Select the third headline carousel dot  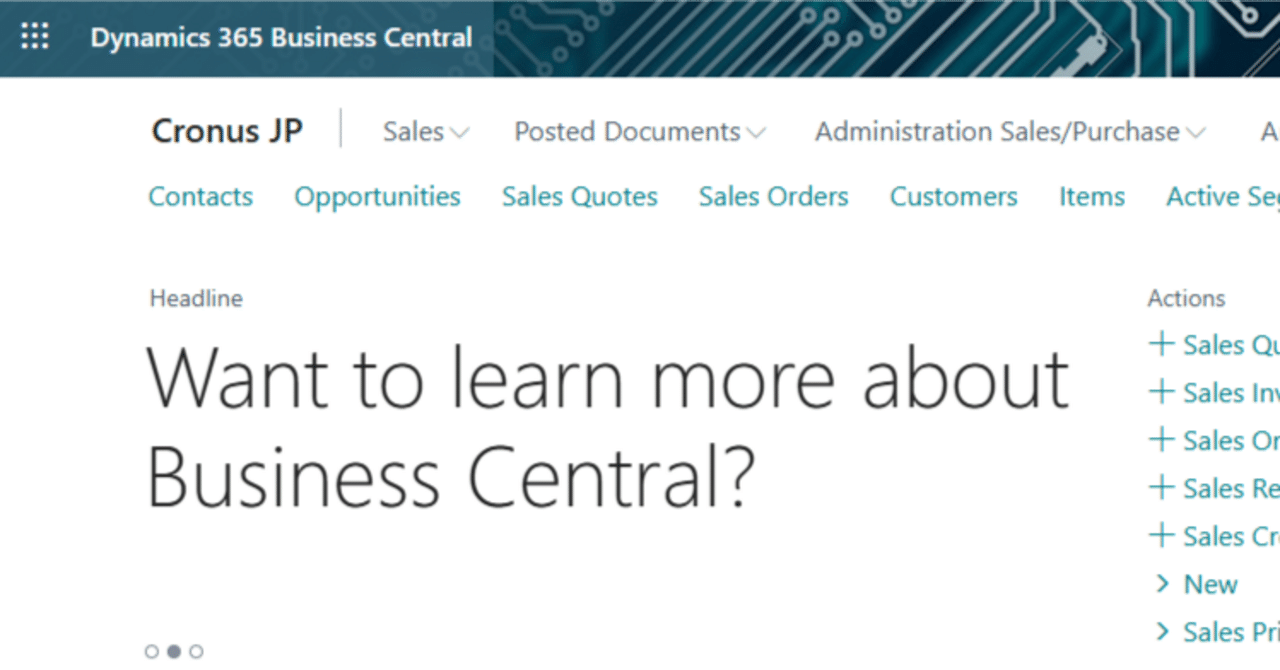pos(197,651)
